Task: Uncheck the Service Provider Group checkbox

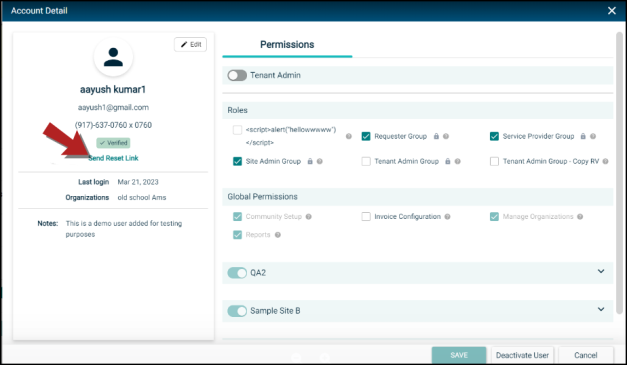Action: point(494,136)
